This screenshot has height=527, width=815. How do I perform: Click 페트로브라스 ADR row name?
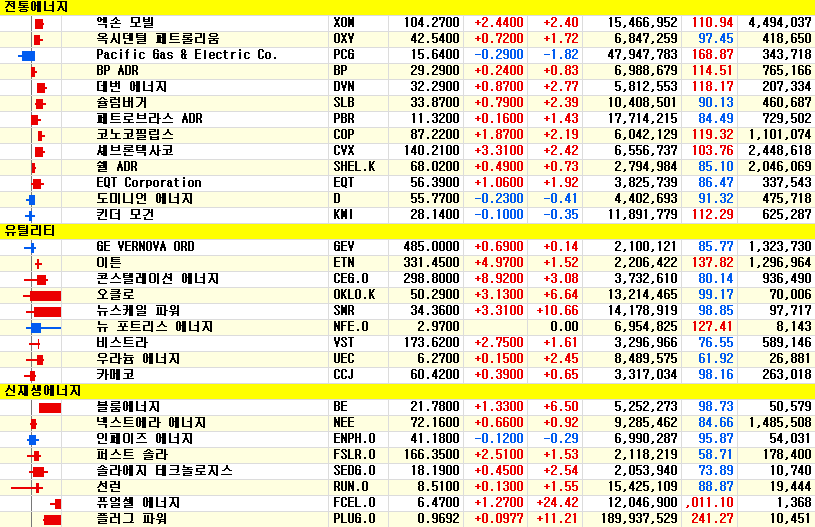coord(149,119)
